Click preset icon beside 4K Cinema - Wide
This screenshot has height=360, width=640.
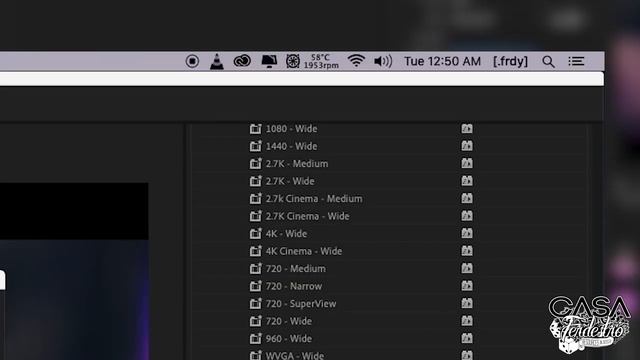[256, 251]
